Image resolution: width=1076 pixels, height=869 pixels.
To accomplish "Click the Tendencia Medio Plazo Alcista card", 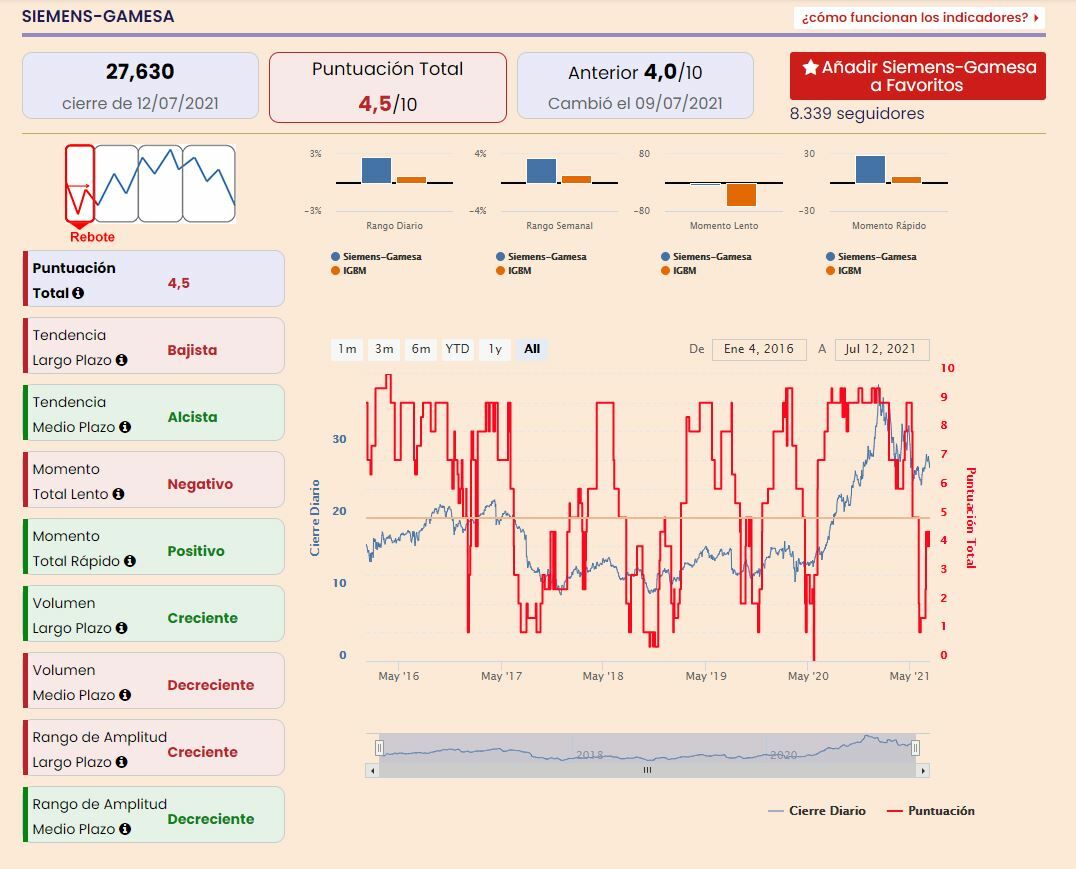I will click(x=154, y=413).
